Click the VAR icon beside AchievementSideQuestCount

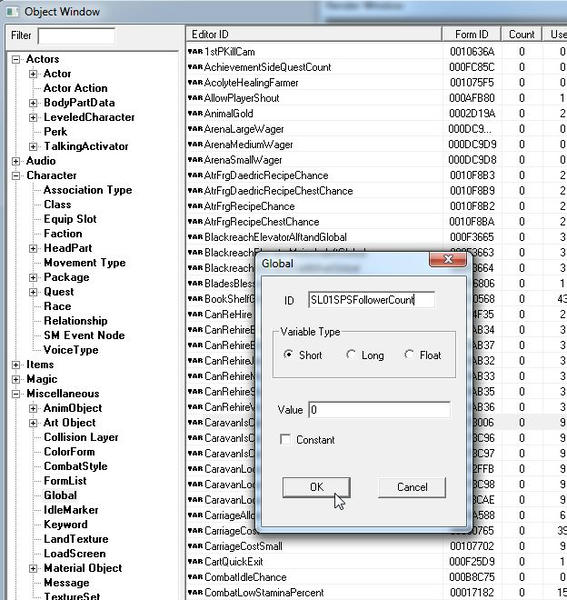(195, 67)
